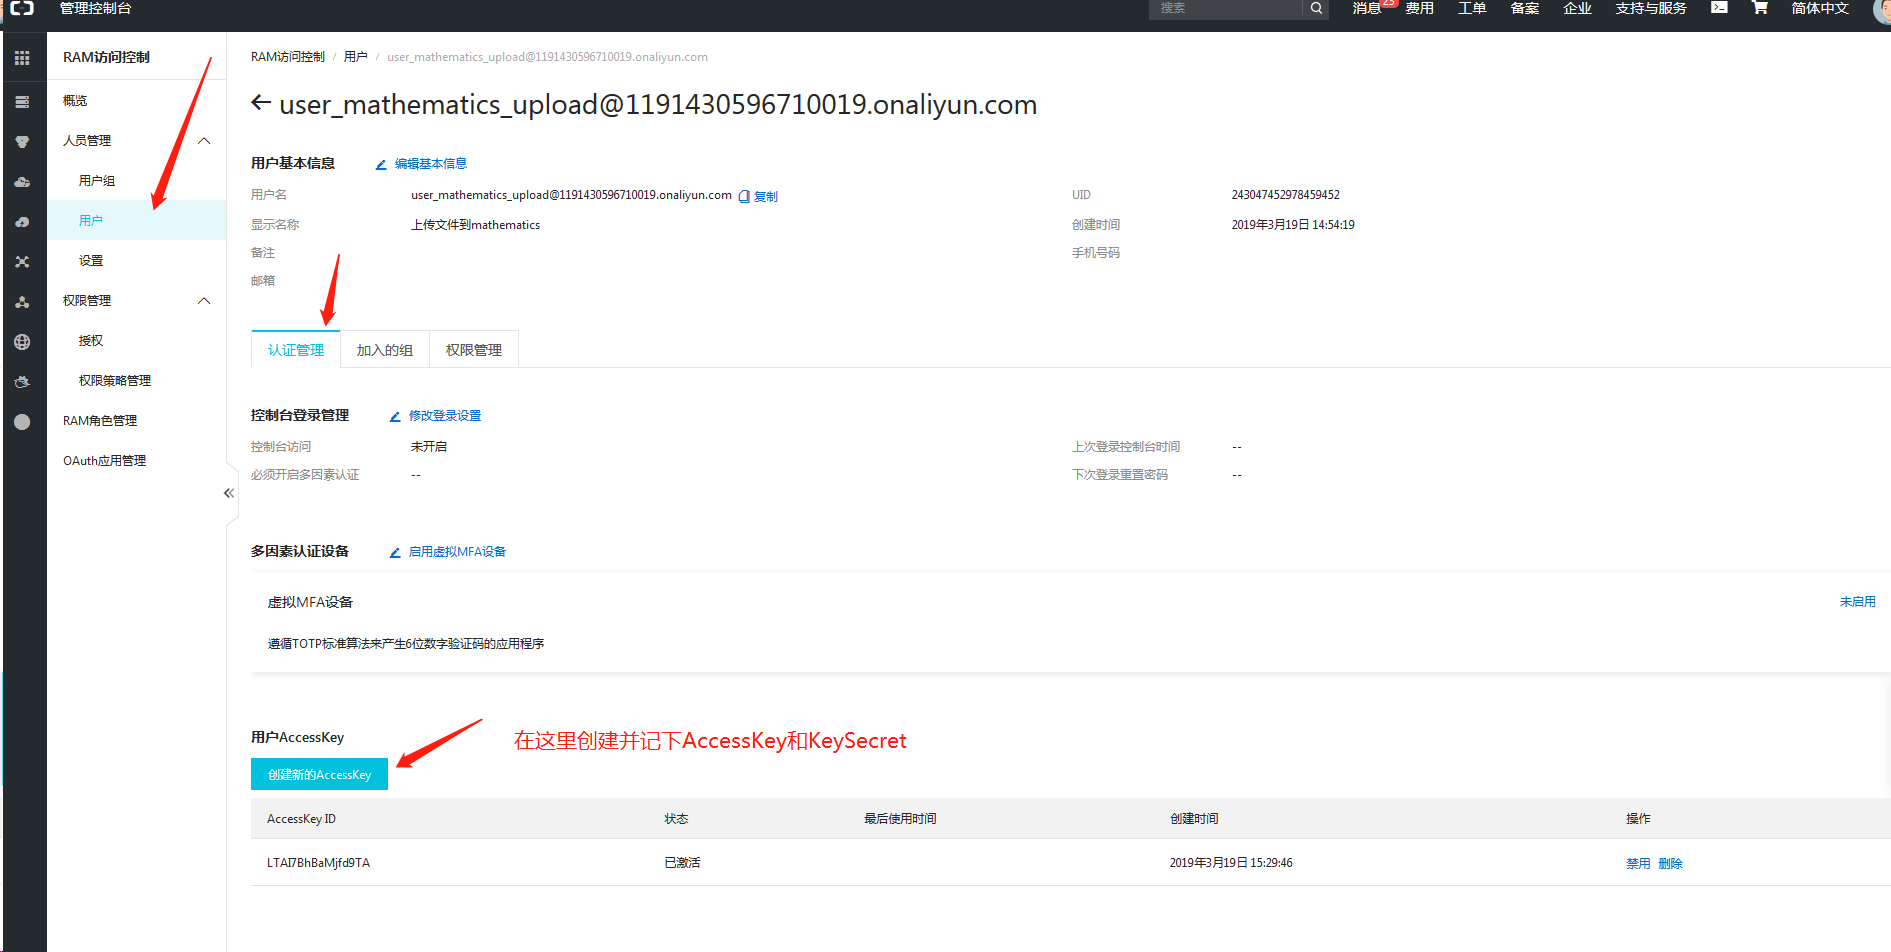
Task: Click the edit pencil beside 修改登录设置
Action: 396,415
